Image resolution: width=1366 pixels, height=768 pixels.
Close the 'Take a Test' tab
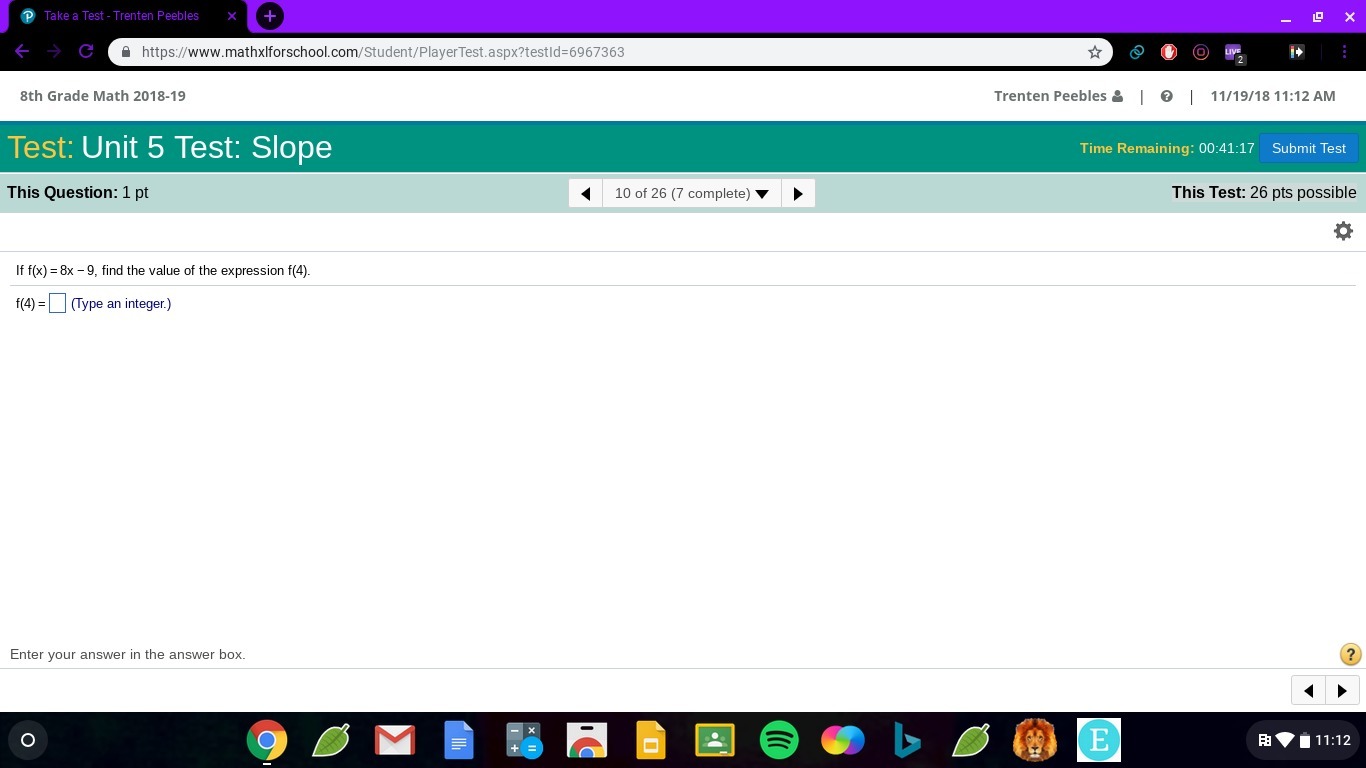pos(232,16)
